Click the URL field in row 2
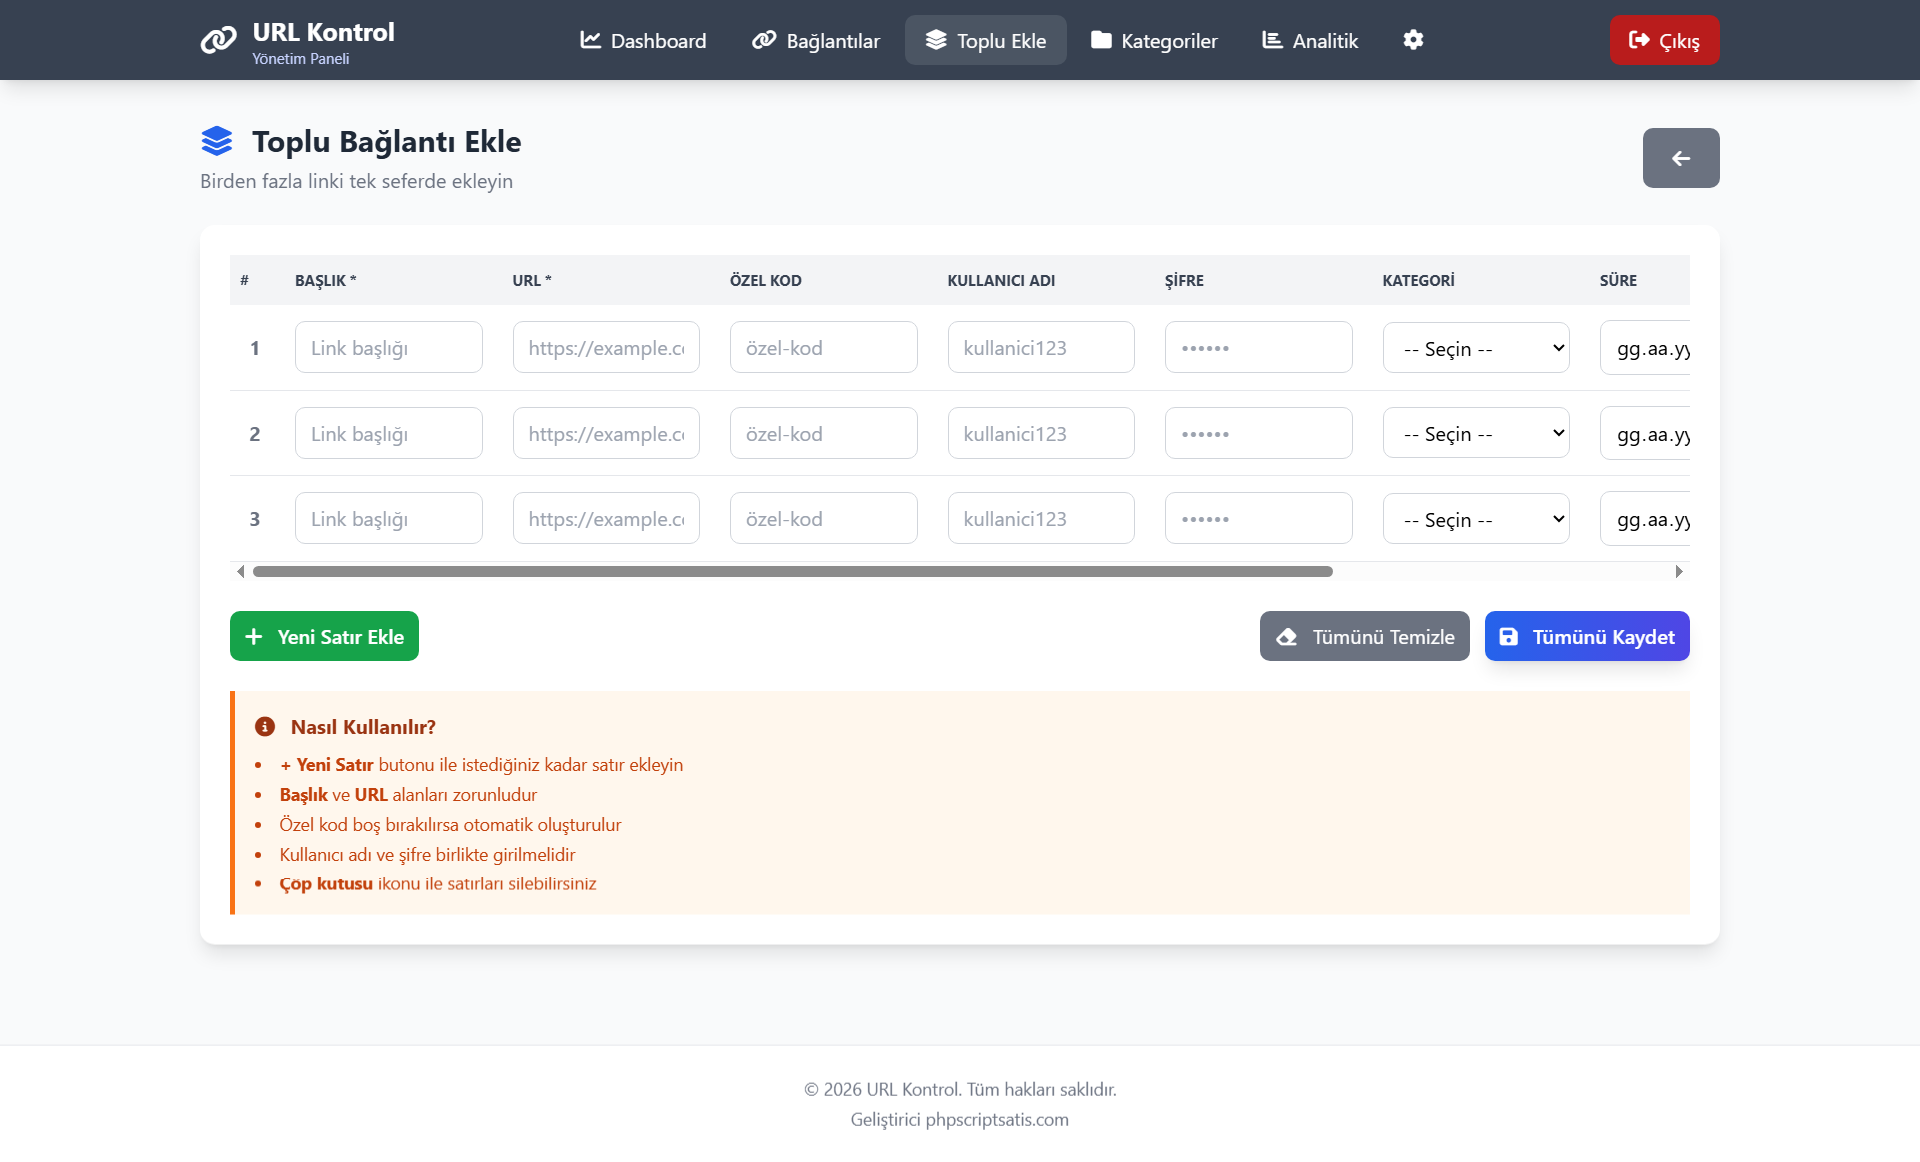 tap(606, 433)
